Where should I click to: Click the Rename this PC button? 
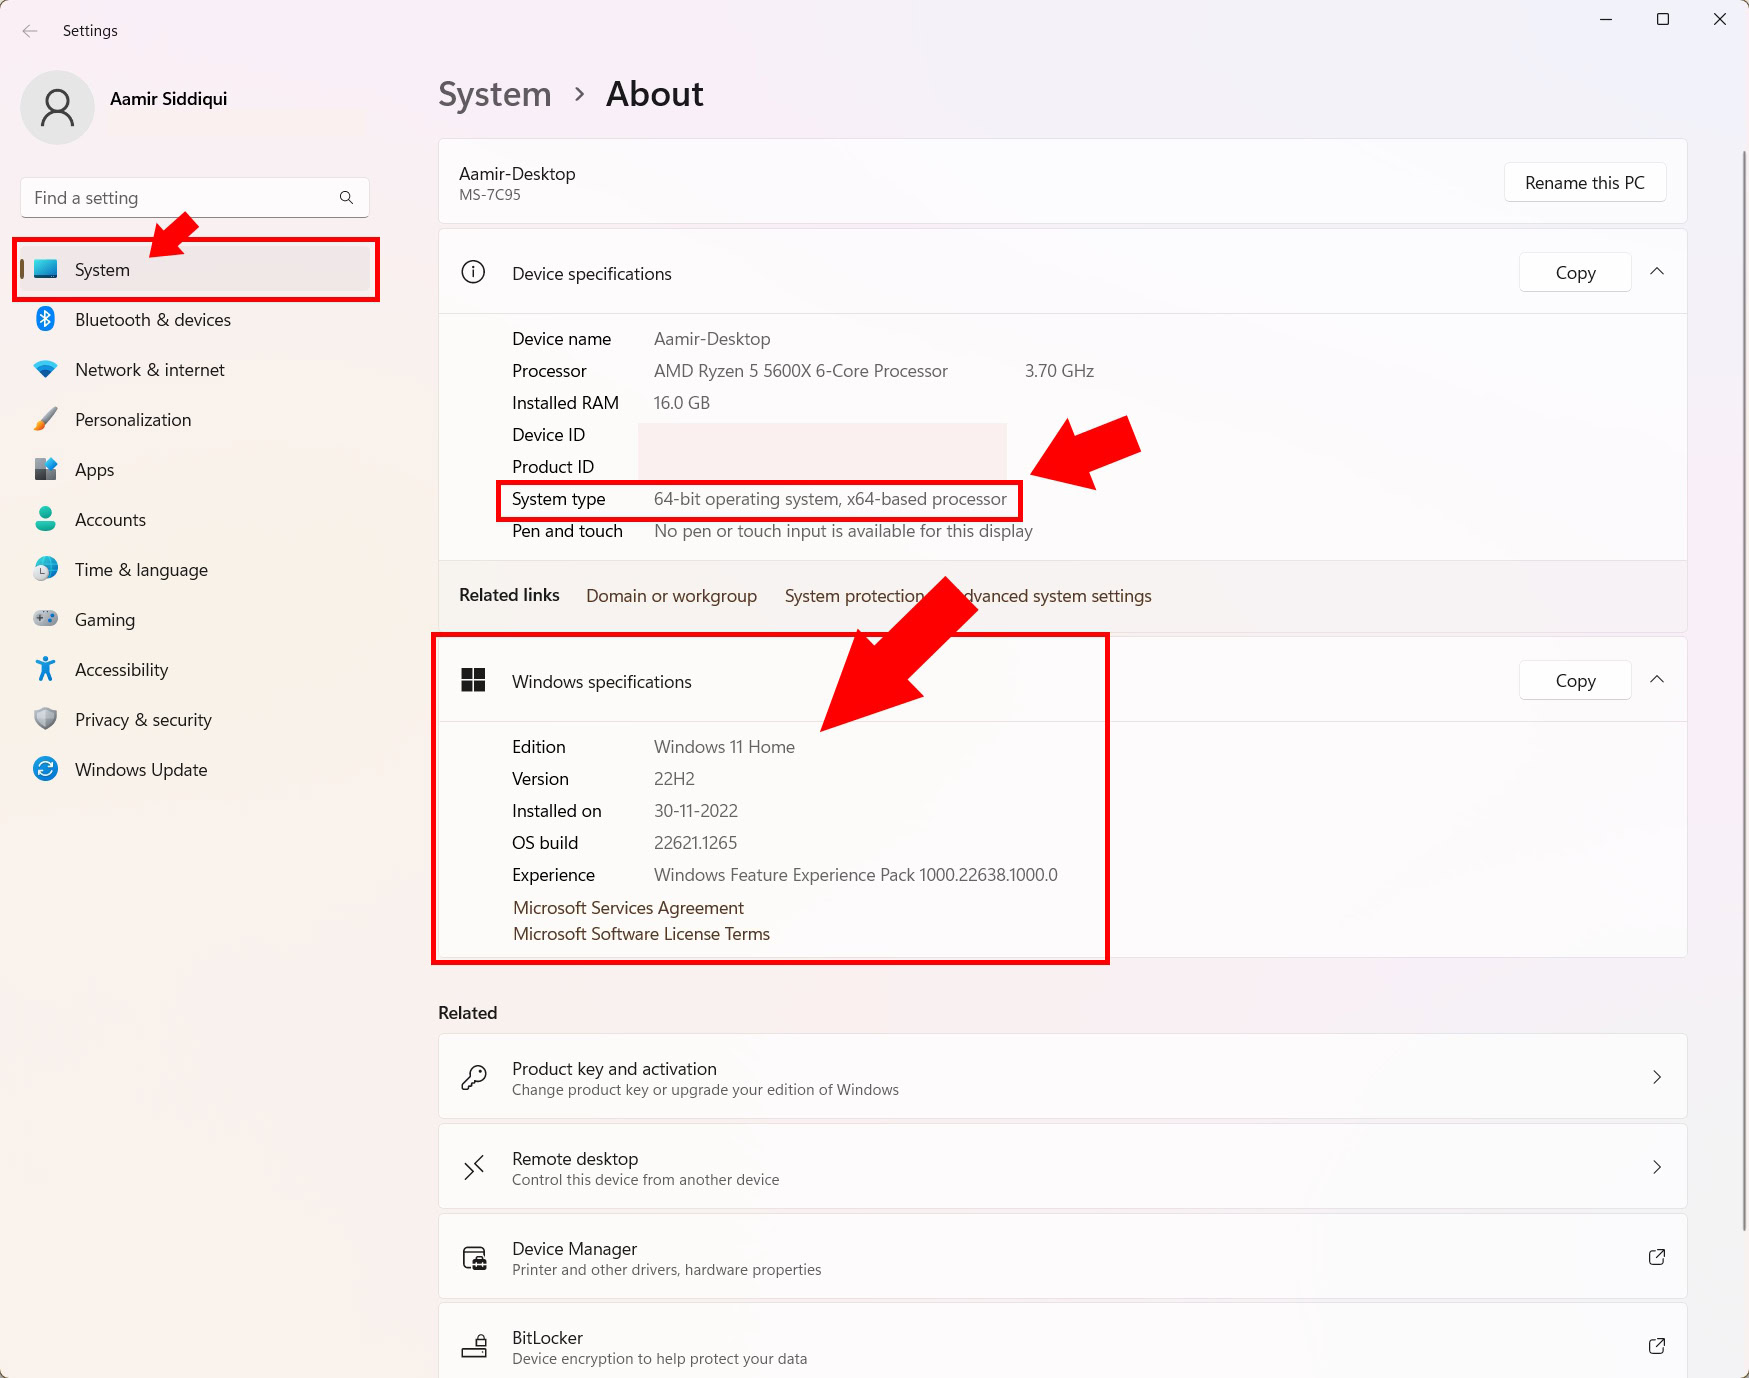pyautogui.click(x=1584, y=182)
